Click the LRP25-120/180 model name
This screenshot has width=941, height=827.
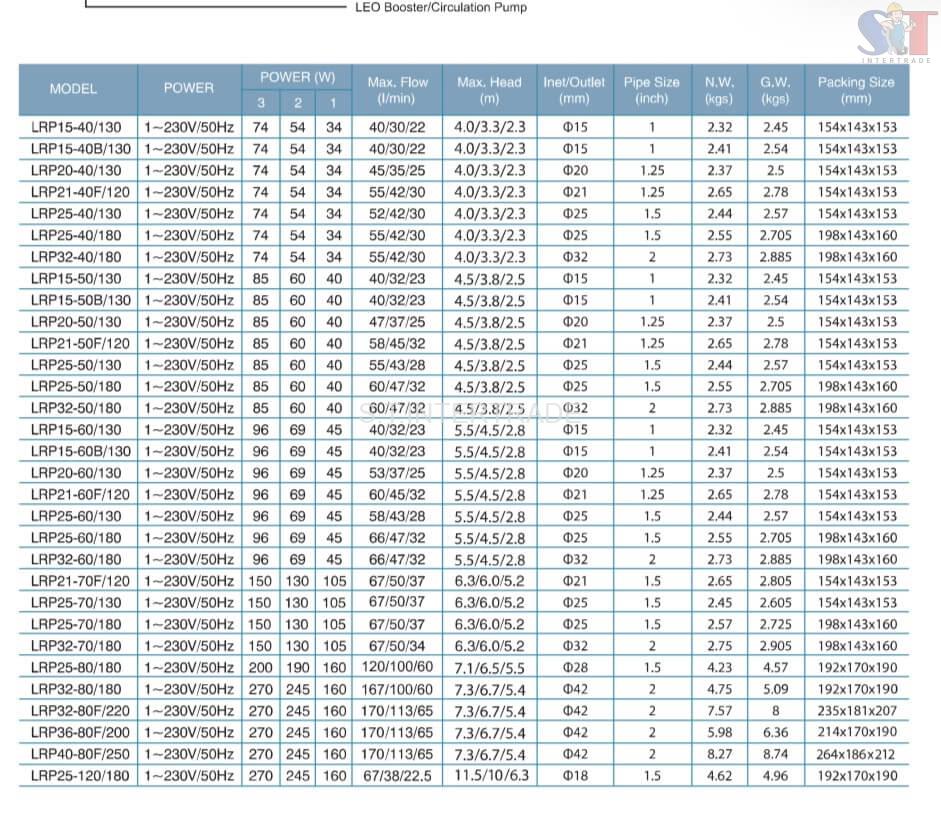80,776
